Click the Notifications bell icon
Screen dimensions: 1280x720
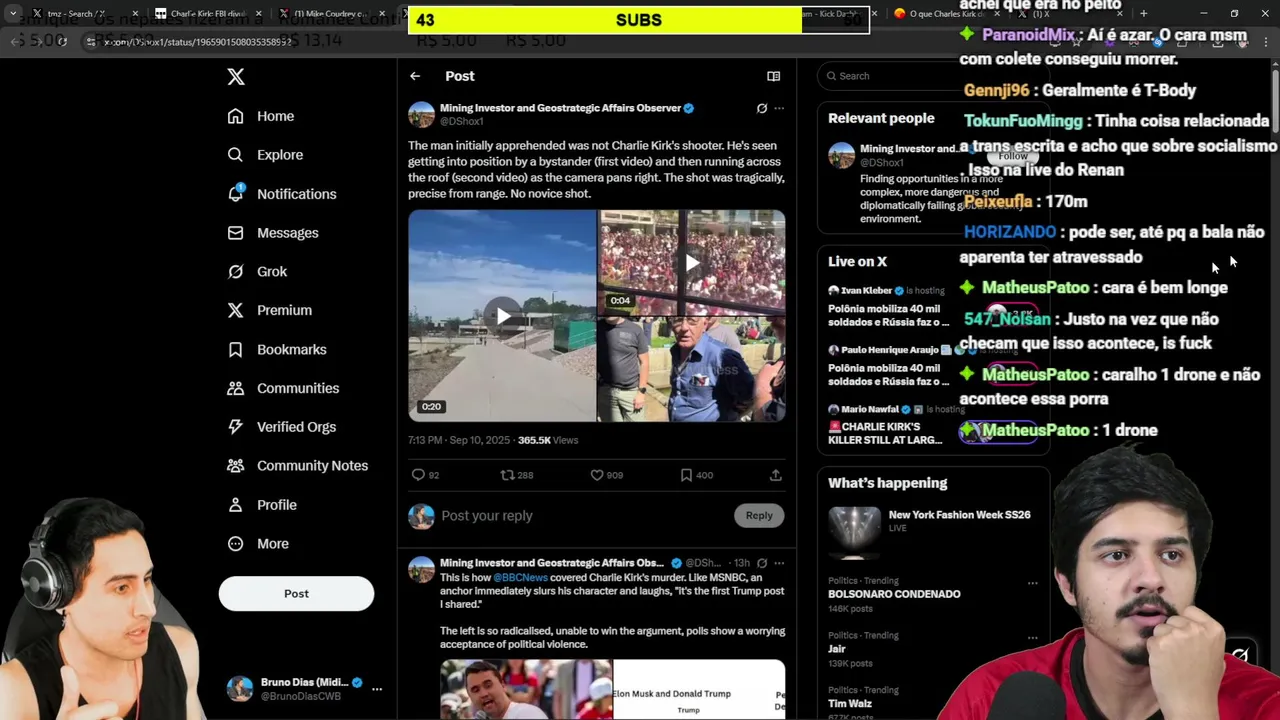coord(235,194)
